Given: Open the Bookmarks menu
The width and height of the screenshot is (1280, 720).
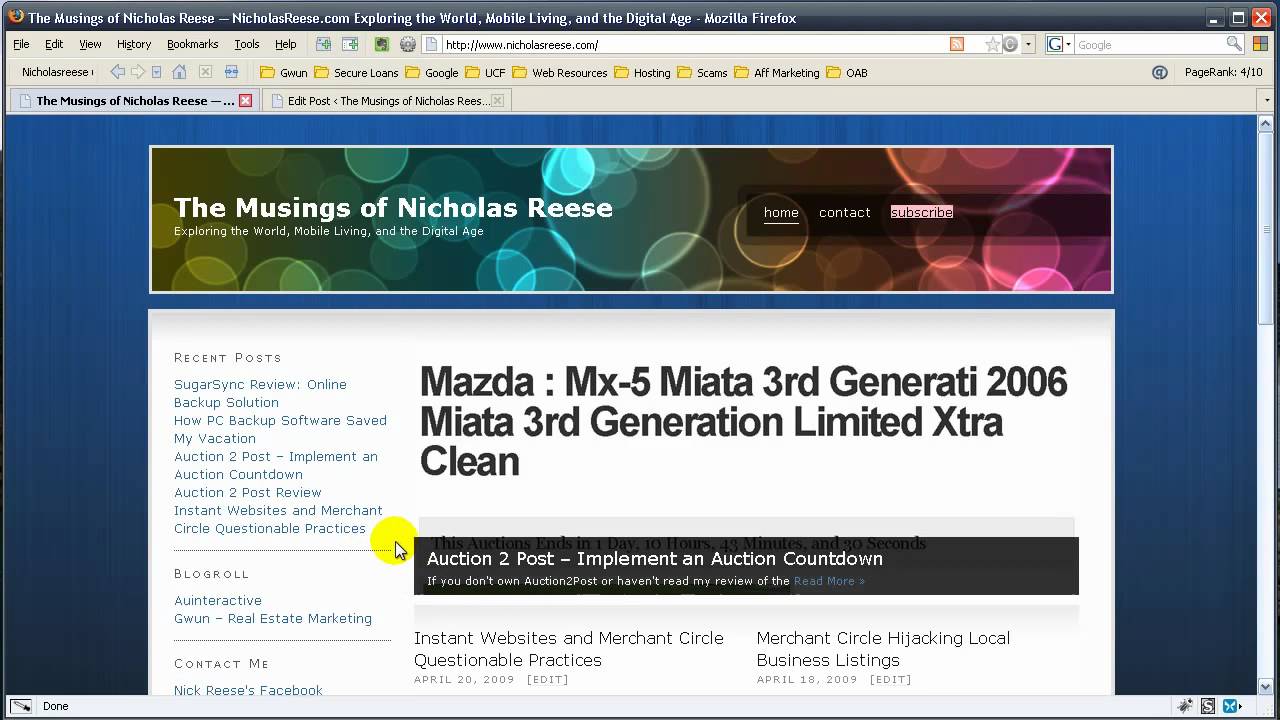Looking at the screenshot, I should click(192, 44).
